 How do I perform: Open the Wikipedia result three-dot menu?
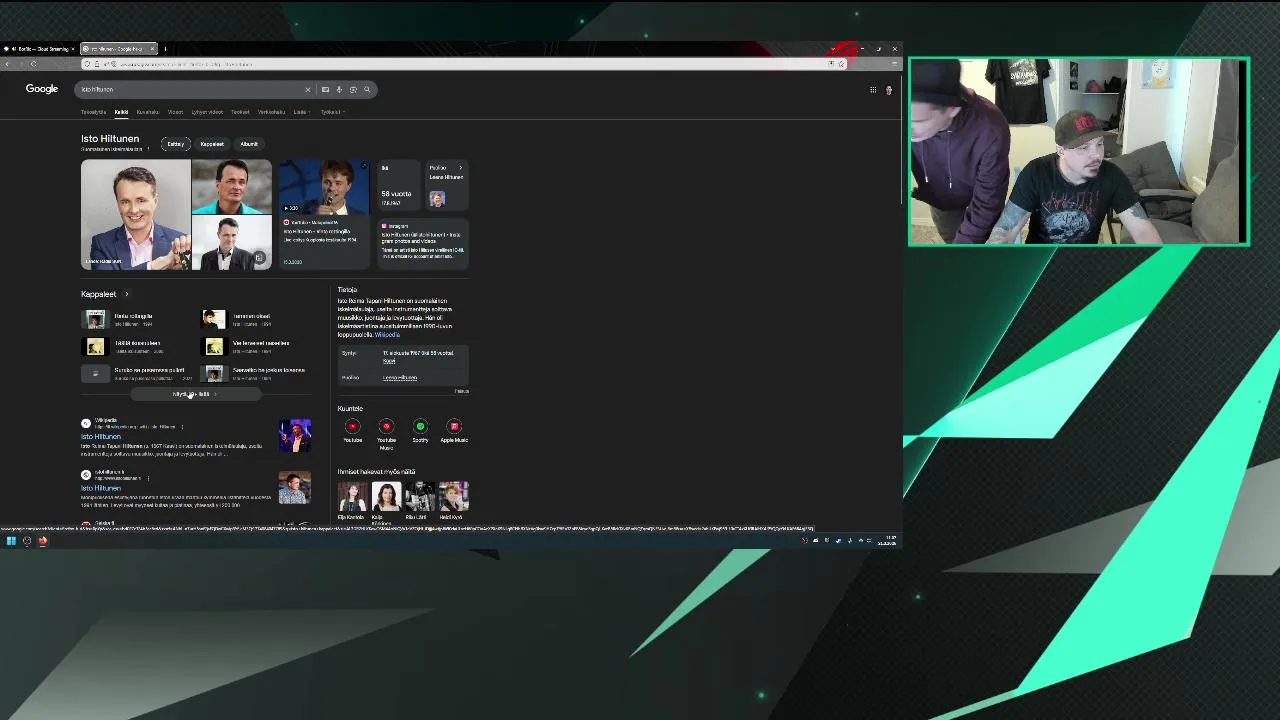point(182,427)
